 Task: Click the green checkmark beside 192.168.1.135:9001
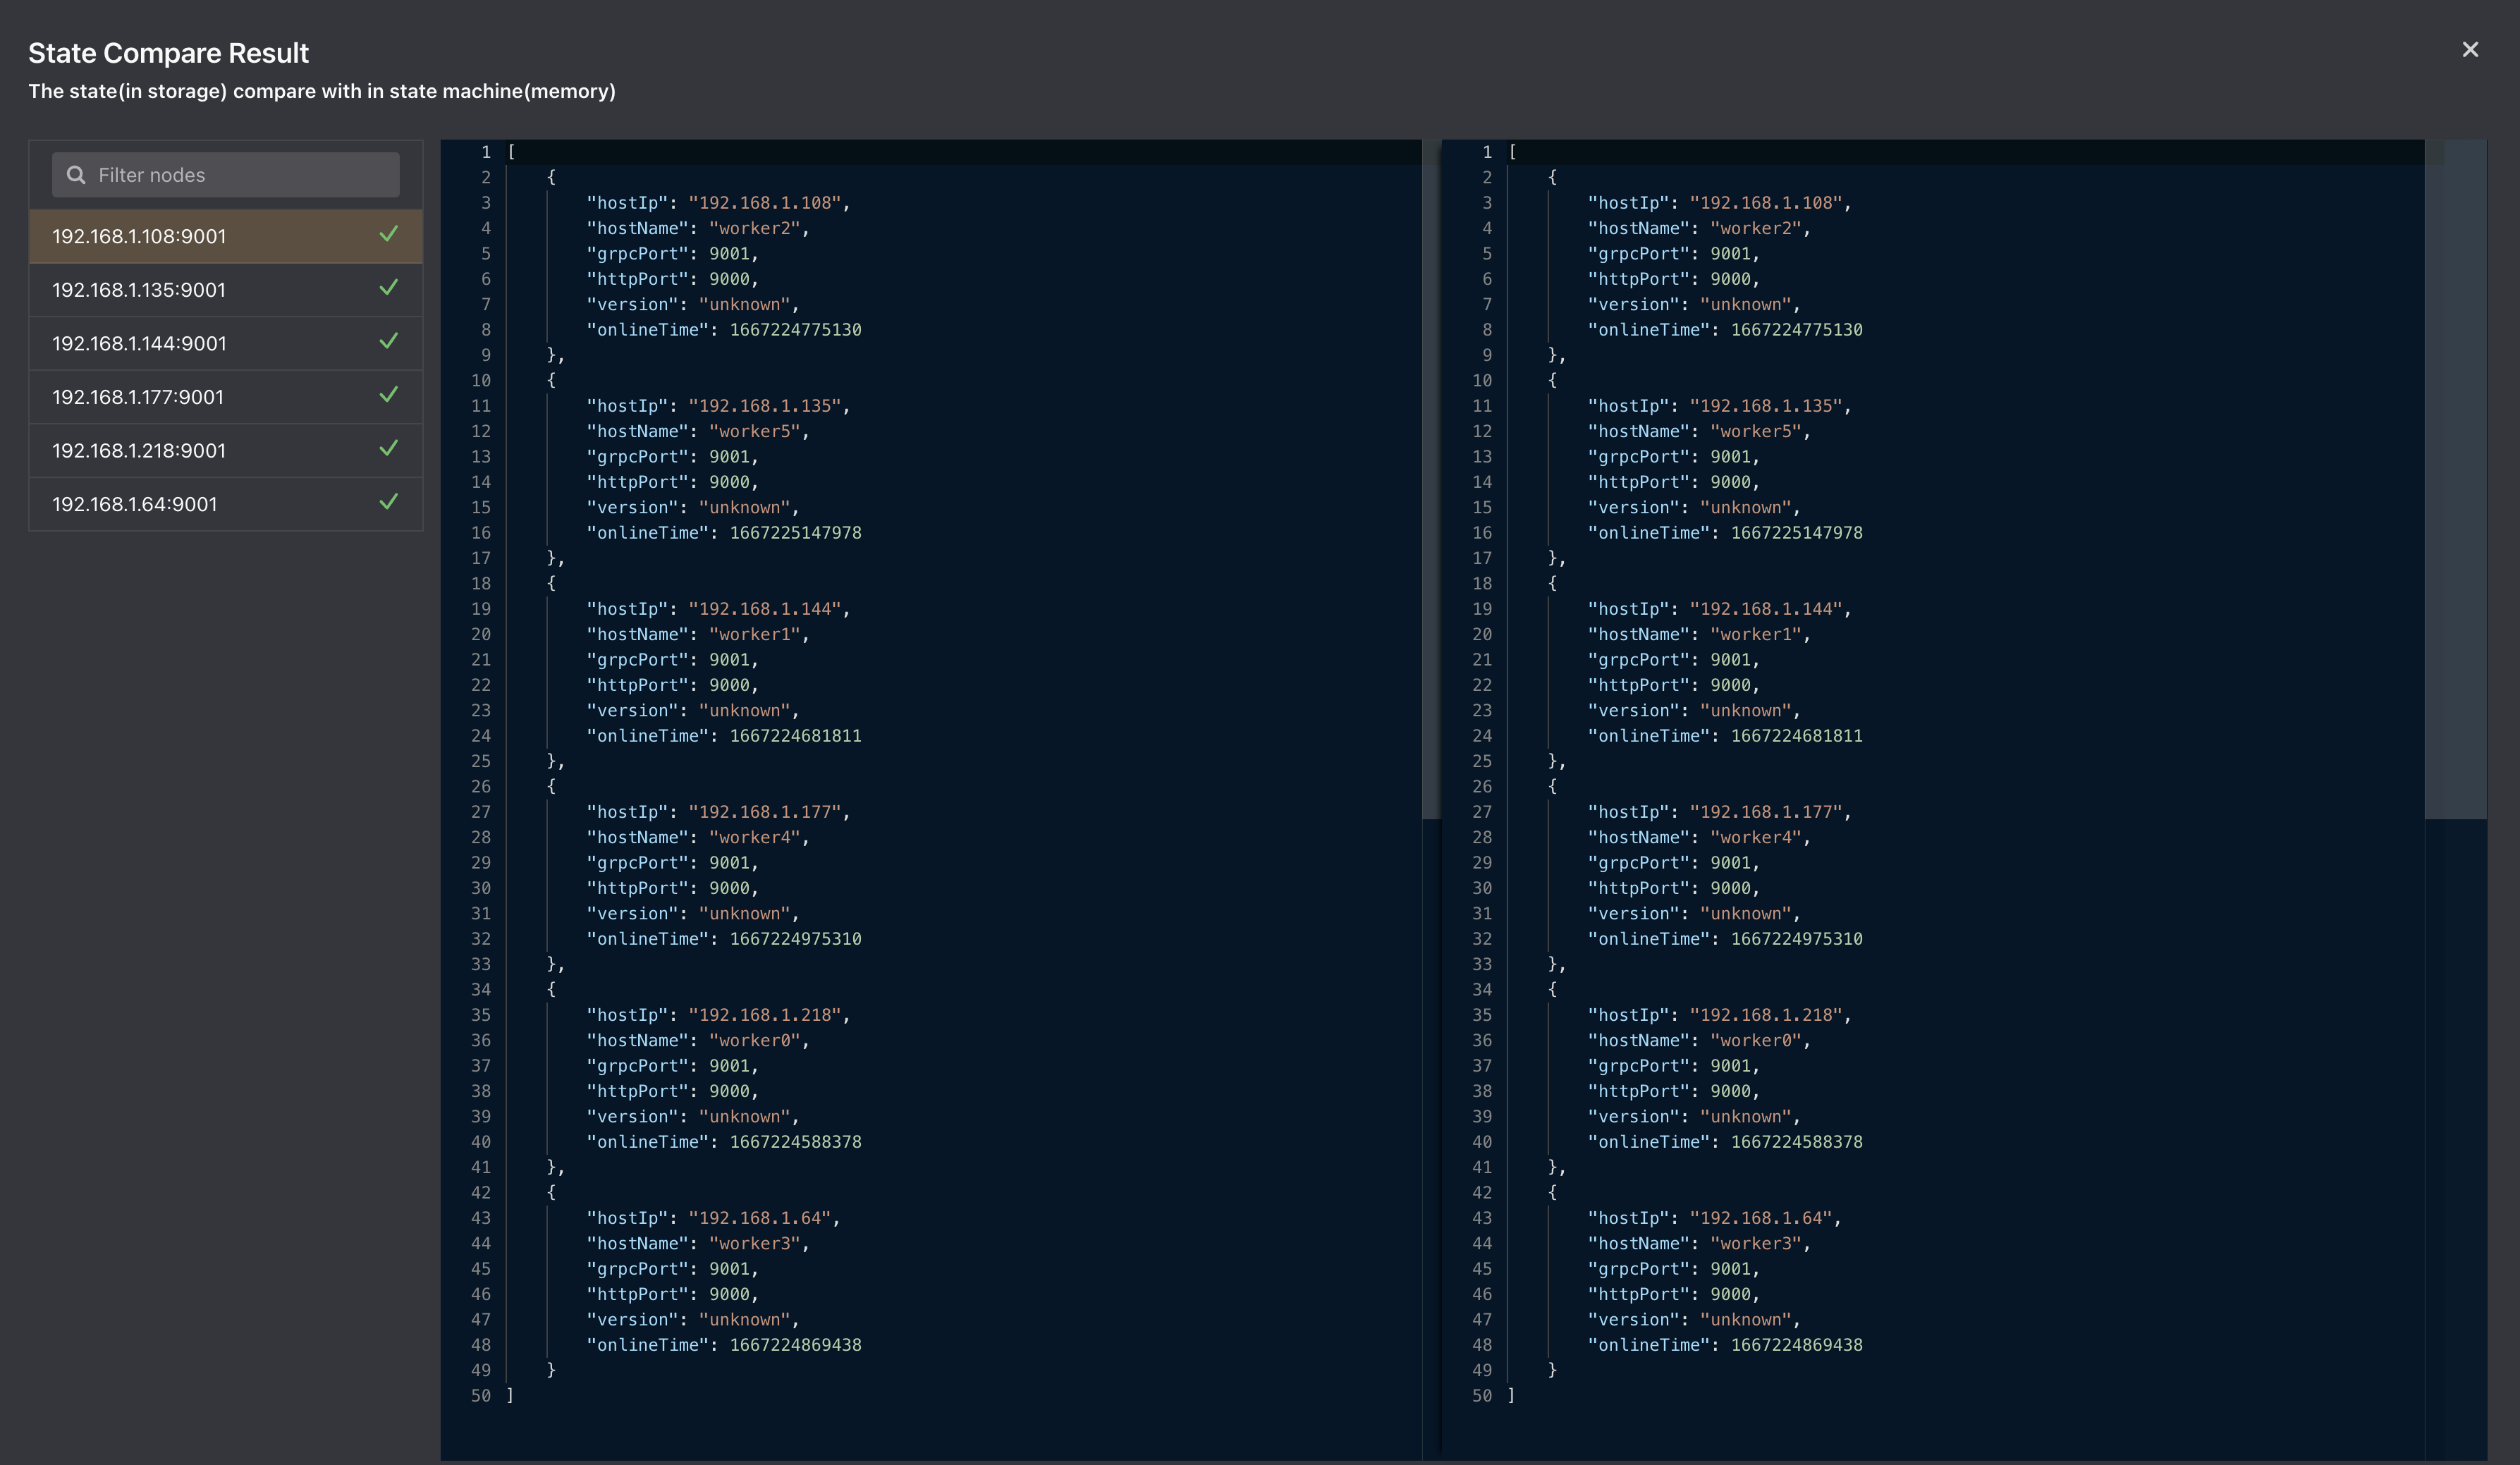(389, 289)
